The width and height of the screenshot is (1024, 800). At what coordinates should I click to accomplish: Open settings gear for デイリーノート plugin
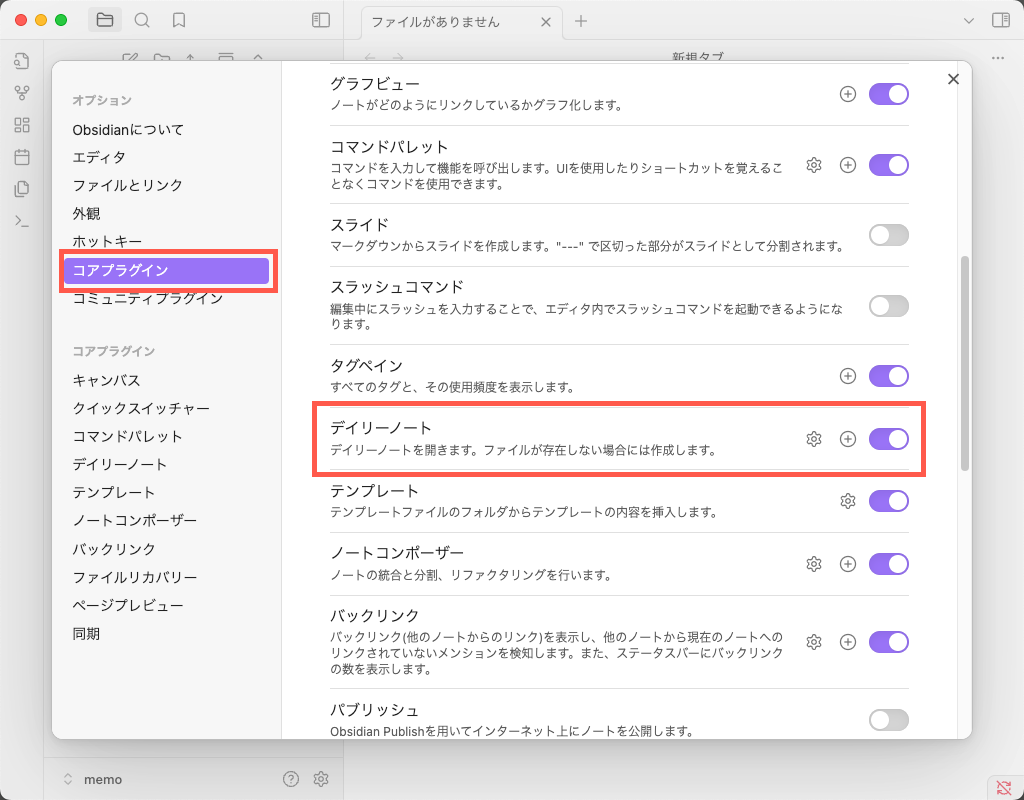(x=814, y=439)
